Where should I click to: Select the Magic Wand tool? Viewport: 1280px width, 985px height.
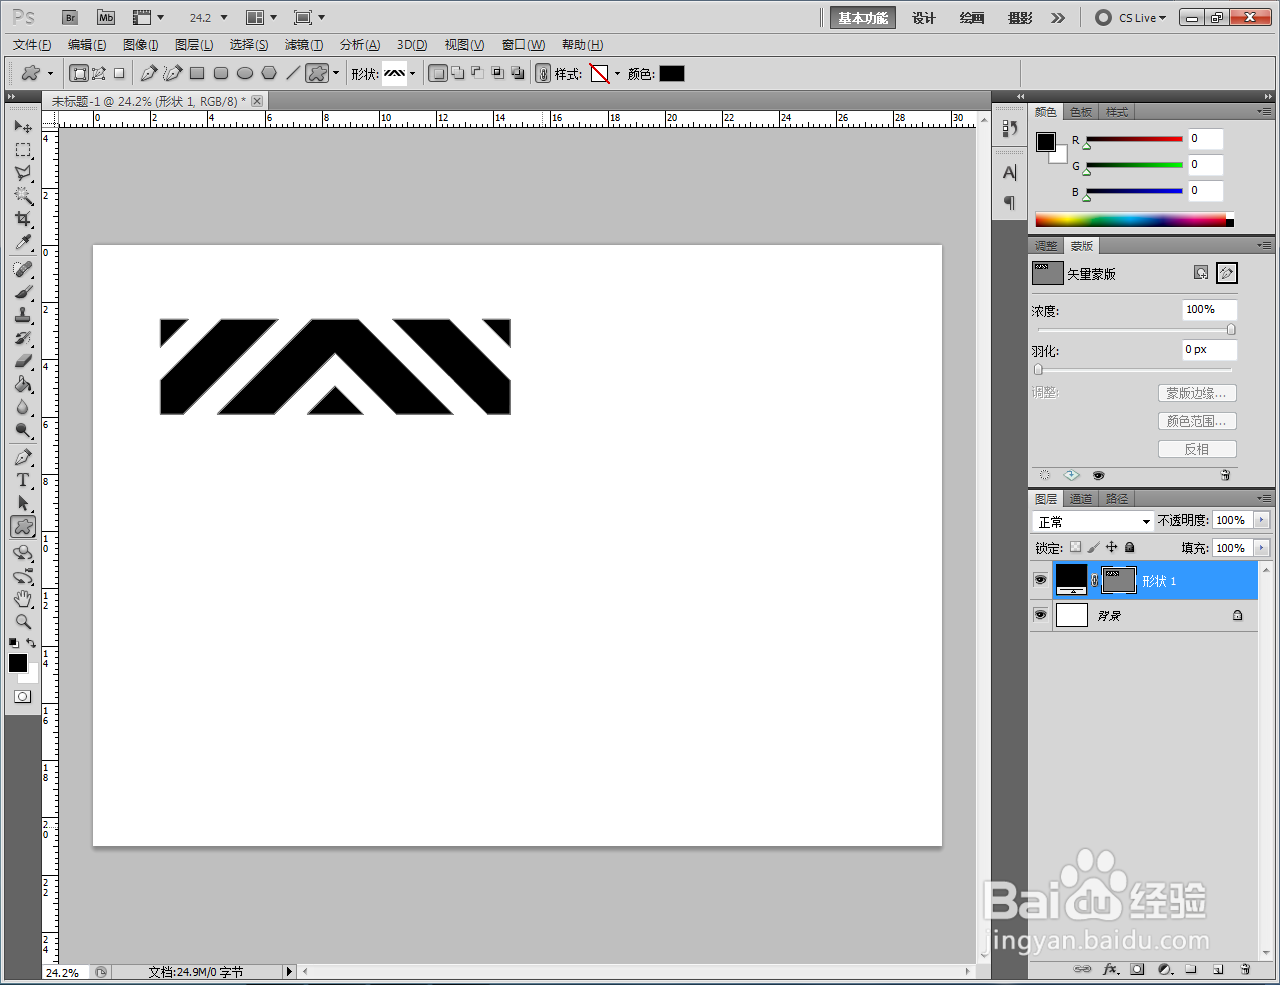click(23, 196)
